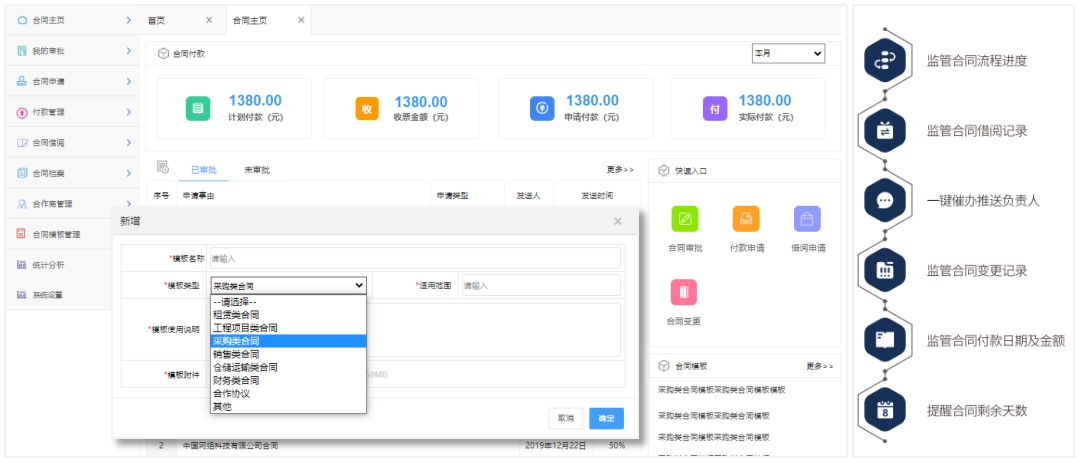
Task: Click the 实际付款 purple card icon
Action: (714, 108)
